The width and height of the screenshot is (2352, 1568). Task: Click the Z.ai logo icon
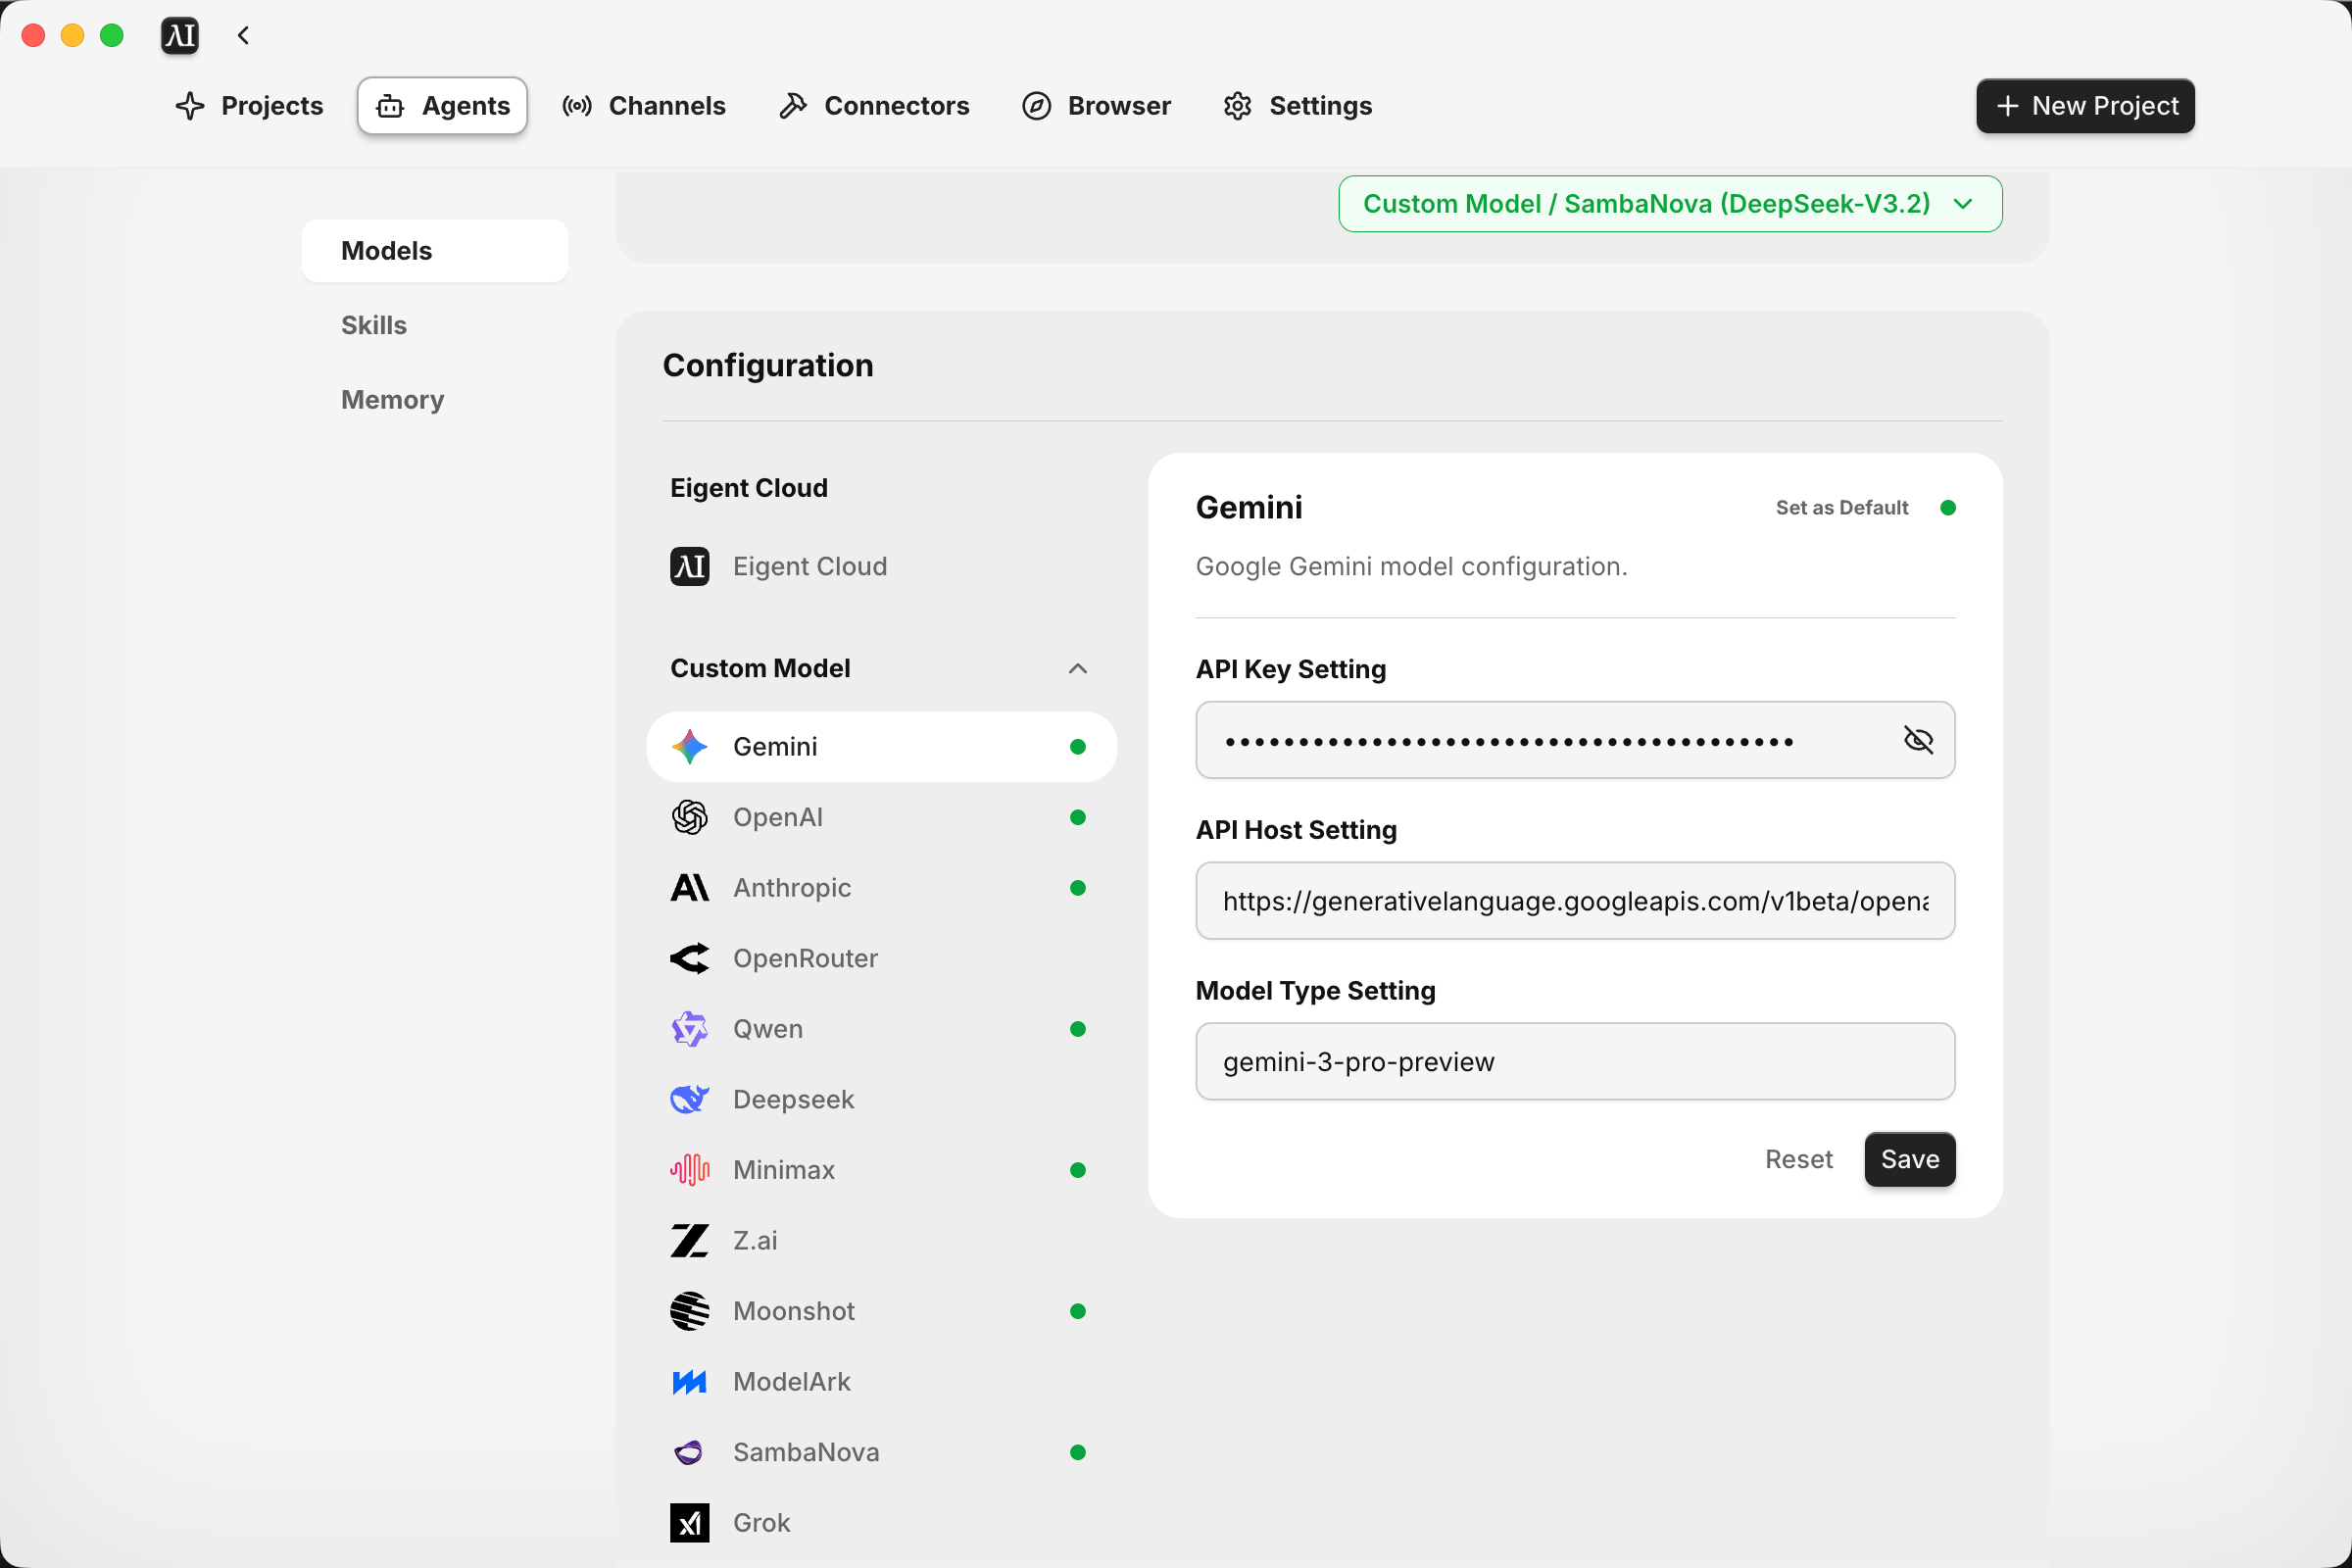click(690, 1241)
